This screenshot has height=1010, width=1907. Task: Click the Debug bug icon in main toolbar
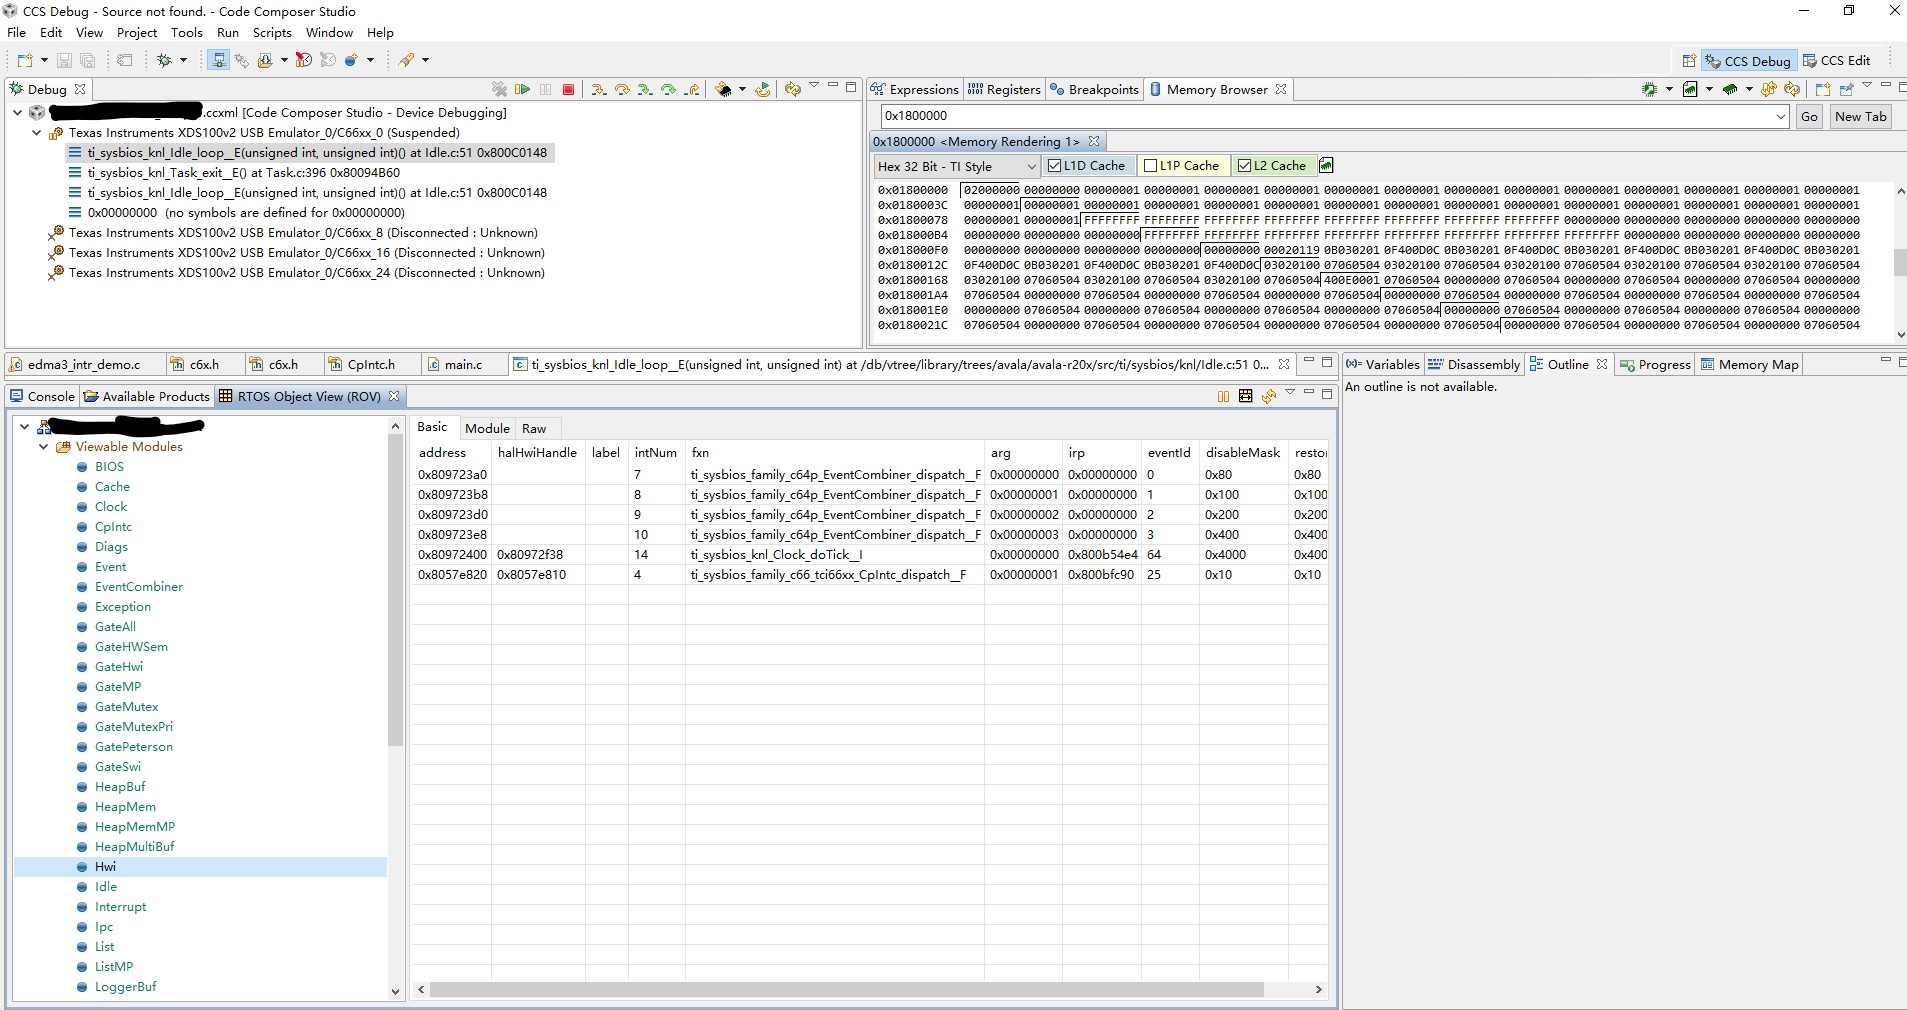point(165,60)
